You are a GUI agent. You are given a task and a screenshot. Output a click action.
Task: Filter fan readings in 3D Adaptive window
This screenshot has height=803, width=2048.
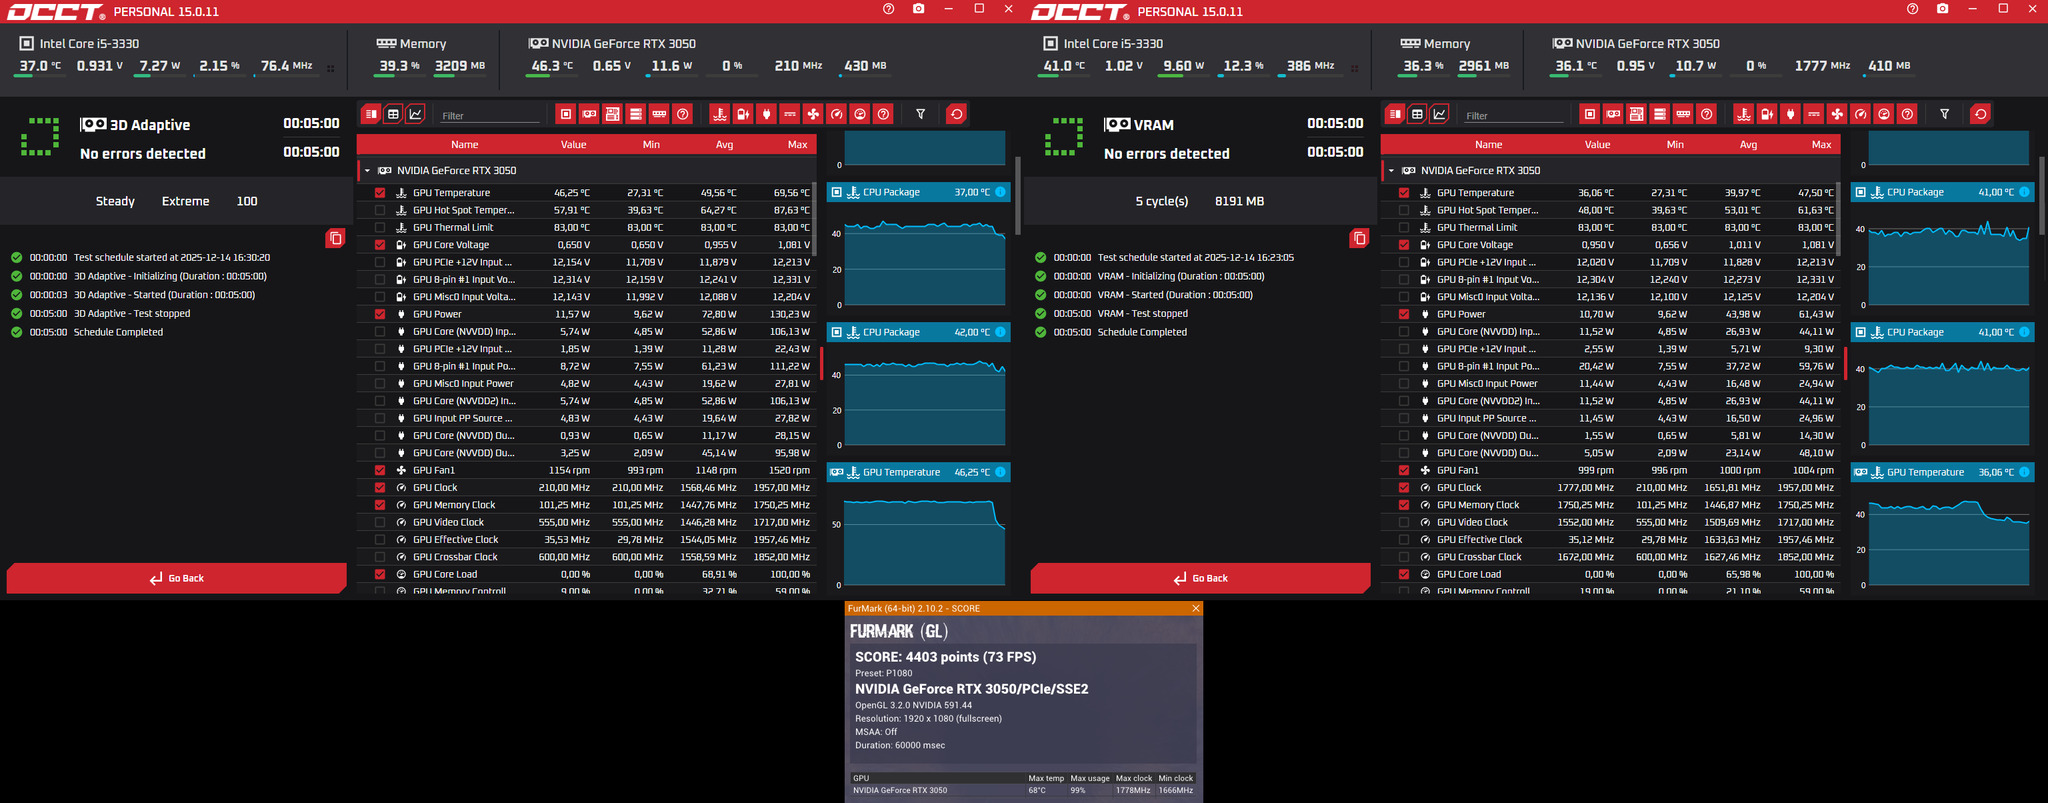coord(813,114)
